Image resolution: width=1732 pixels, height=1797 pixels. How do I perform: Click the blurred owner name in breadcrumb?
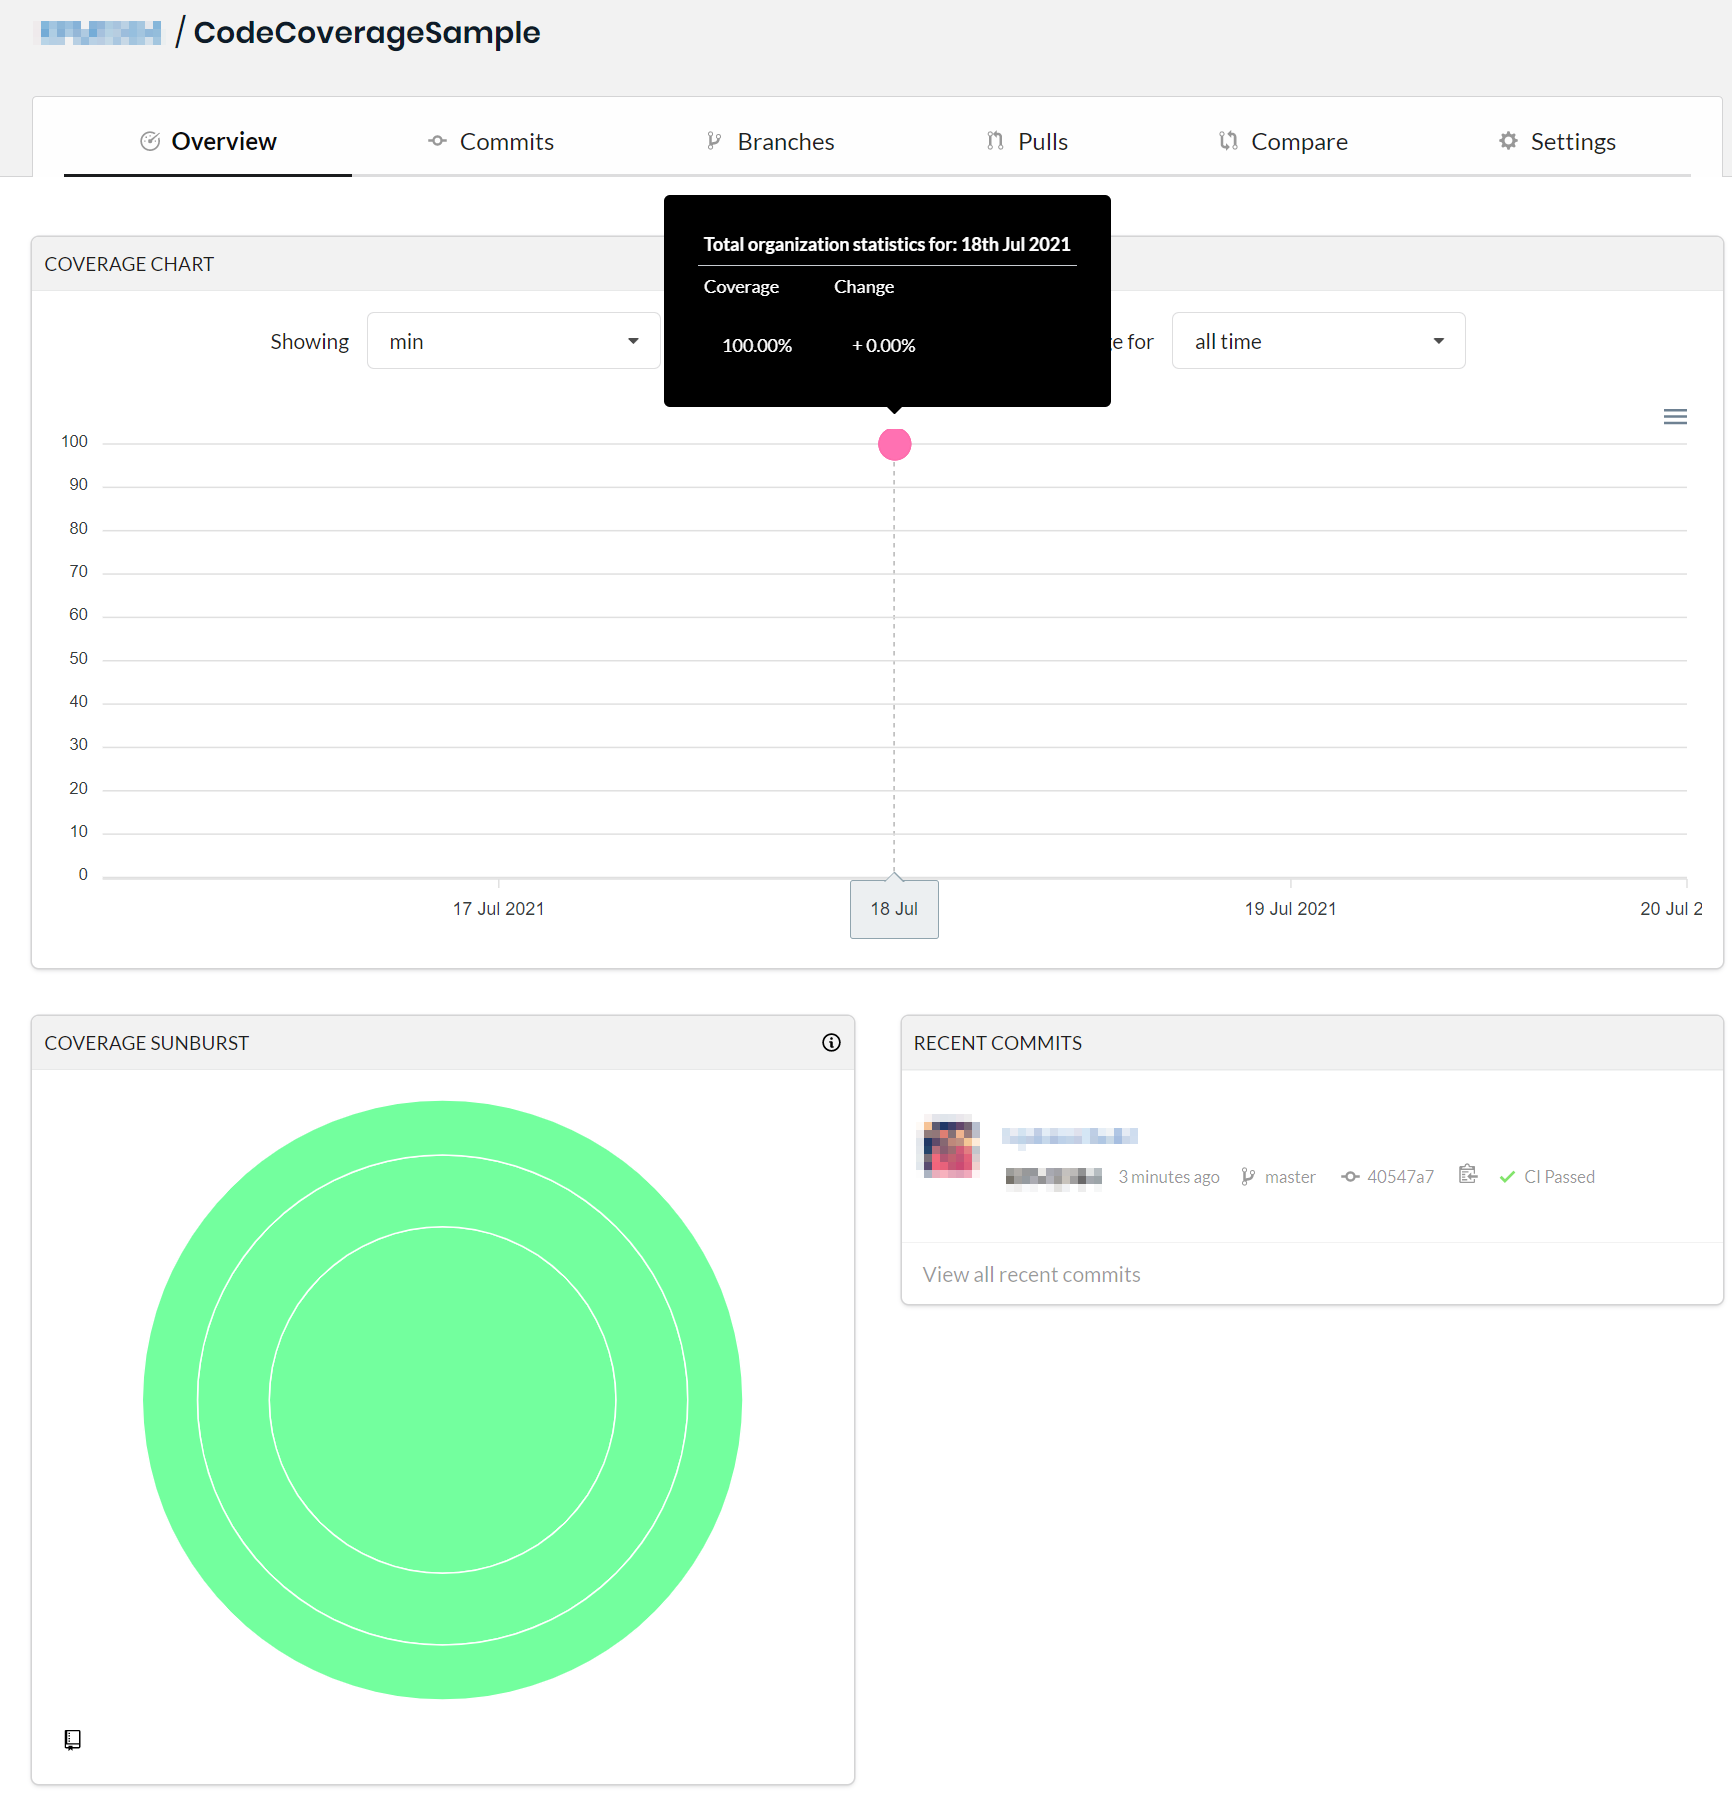pos(100,33)
